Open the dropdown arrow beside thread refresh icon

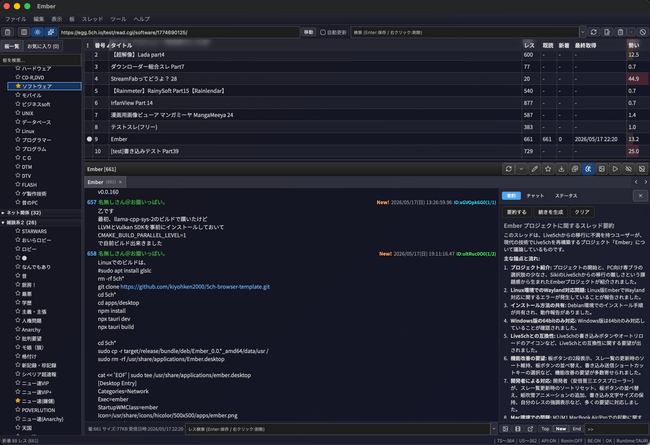[x=521, y=169]
